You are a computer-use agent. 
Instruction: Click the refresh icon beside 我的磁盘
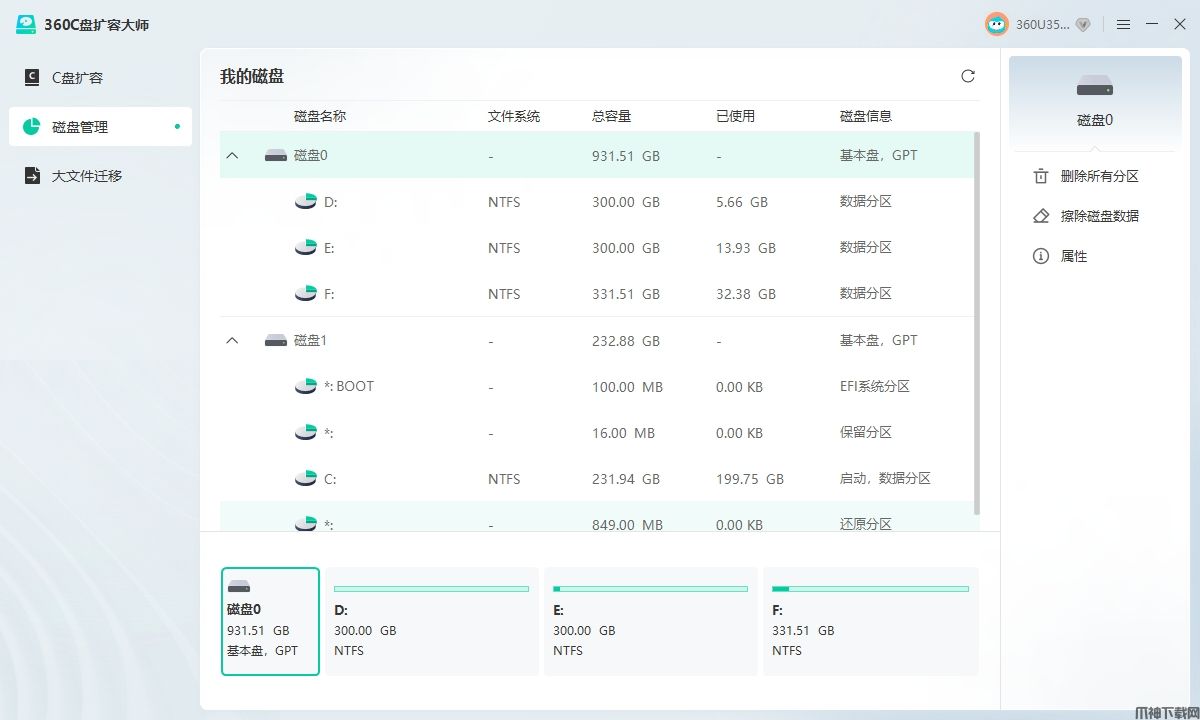click(967, 76)
